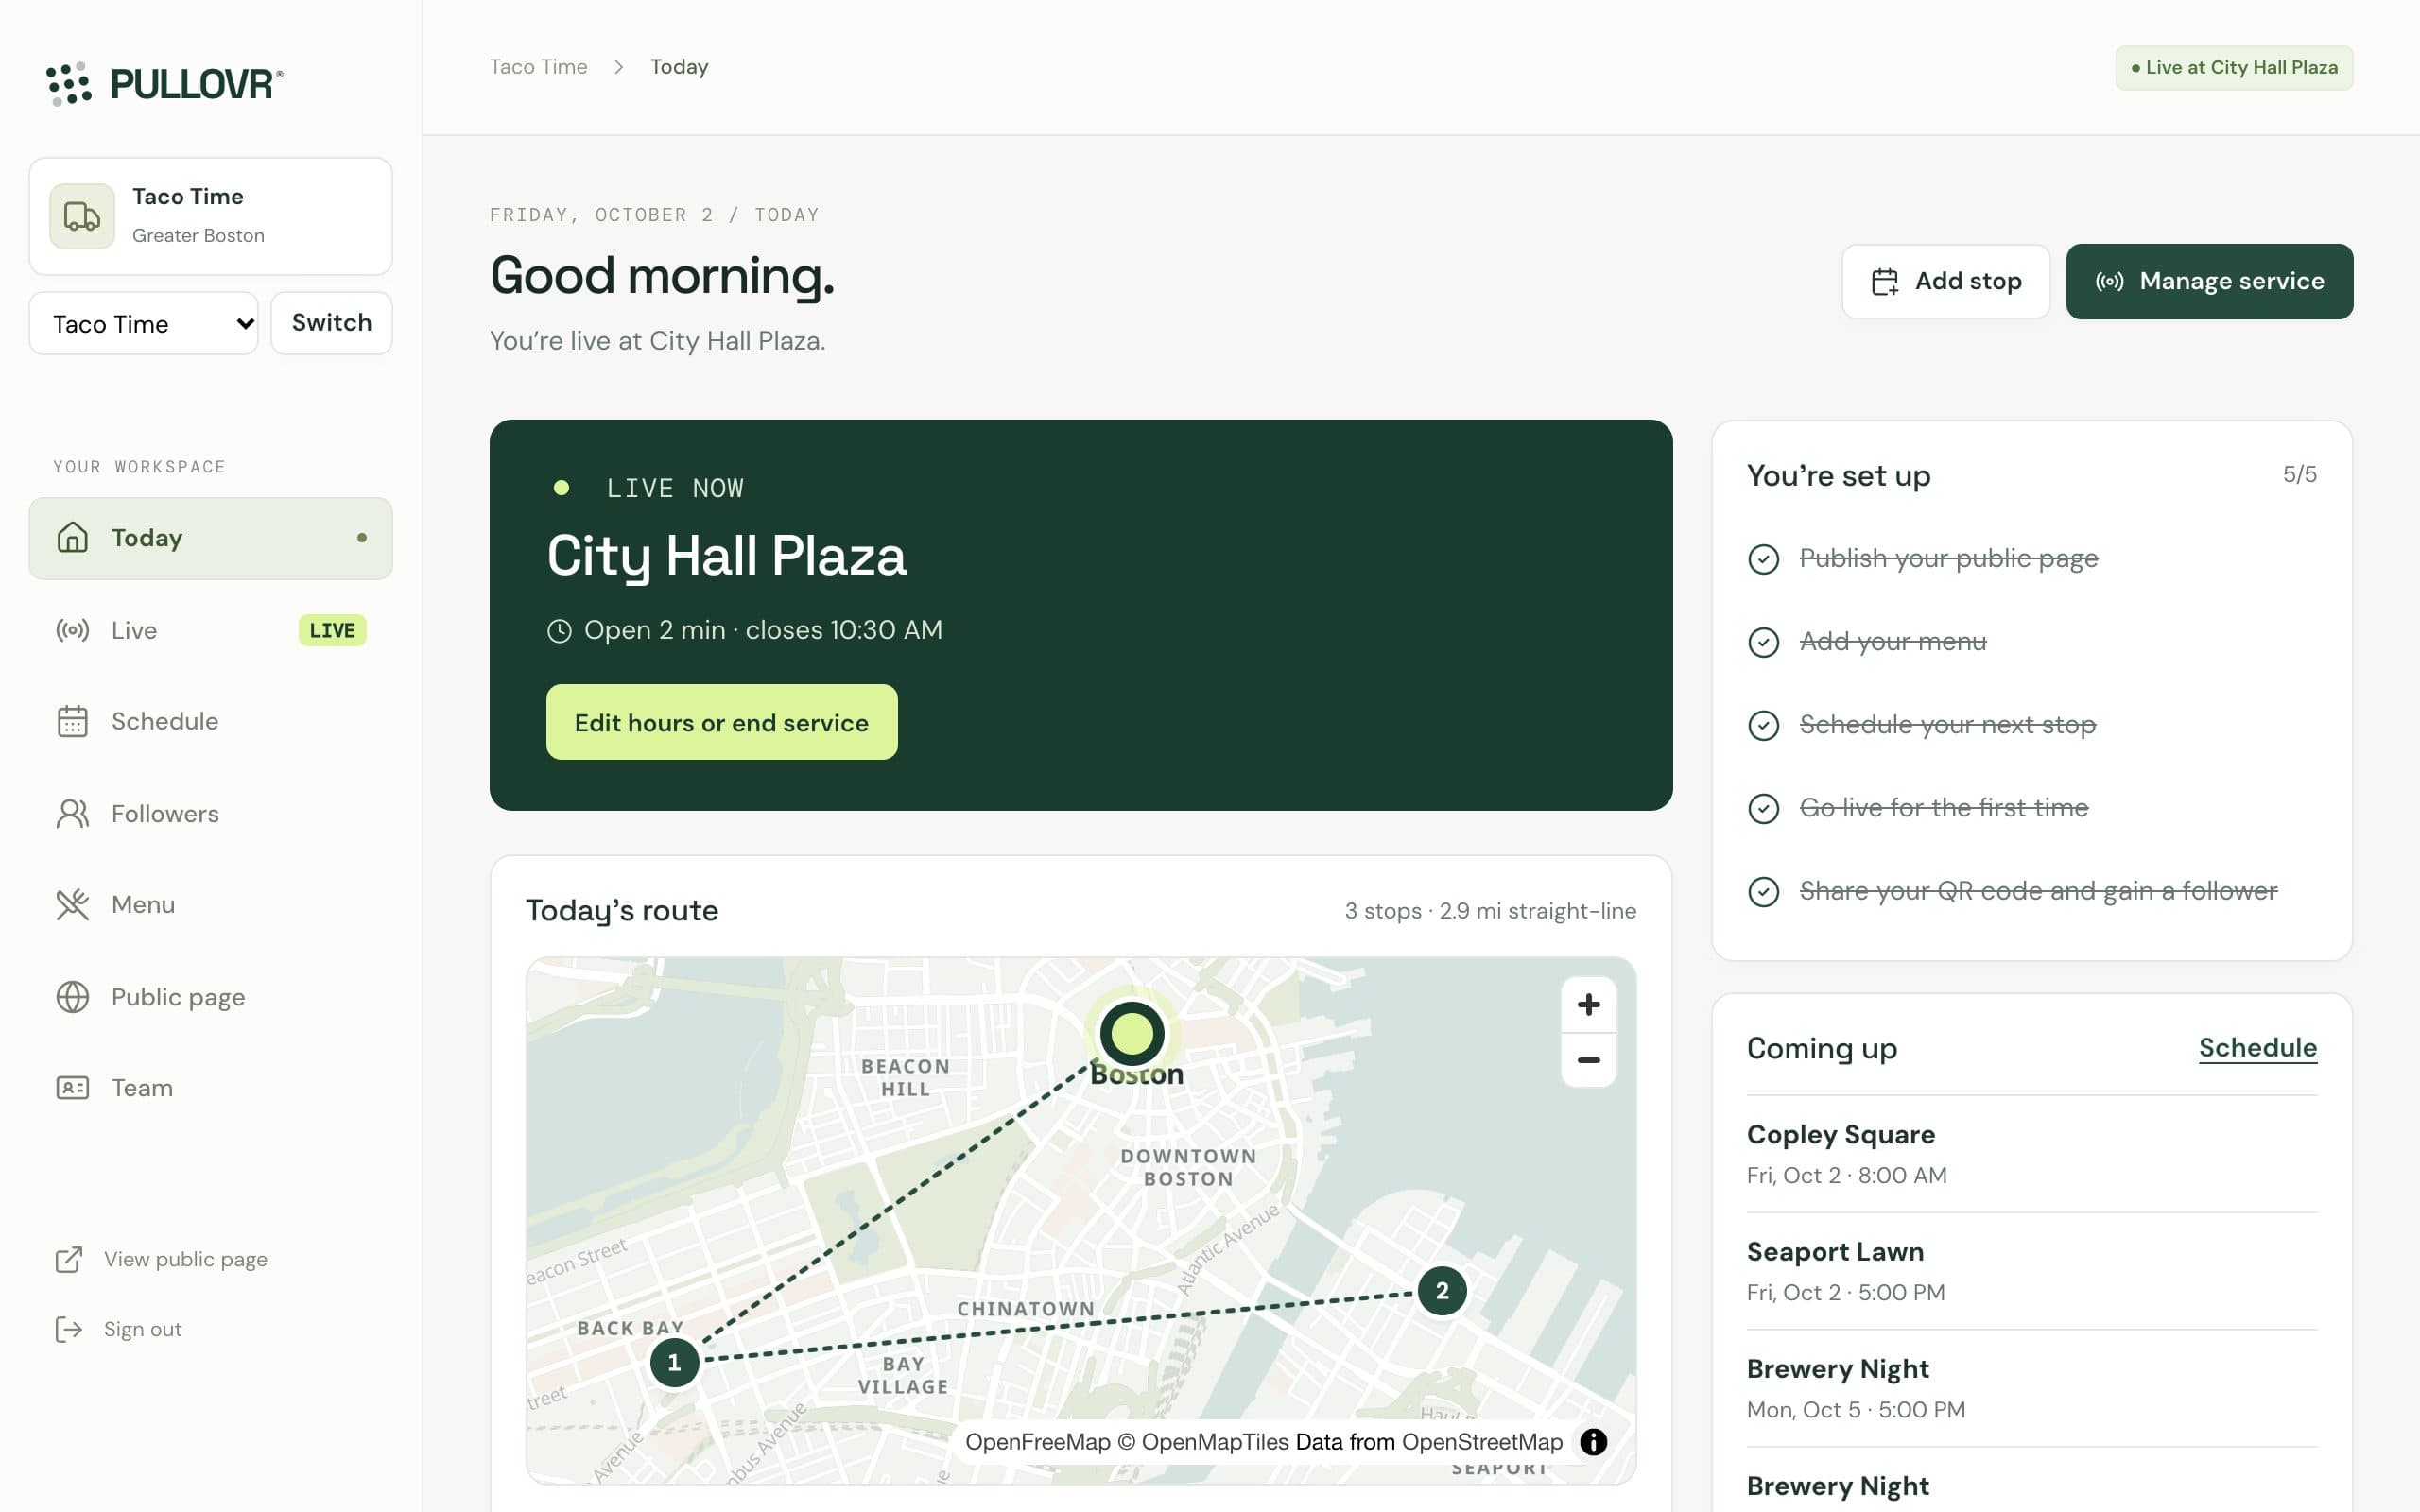Click Live at City Hall Plaza status pill

[x=2234, y=68]
